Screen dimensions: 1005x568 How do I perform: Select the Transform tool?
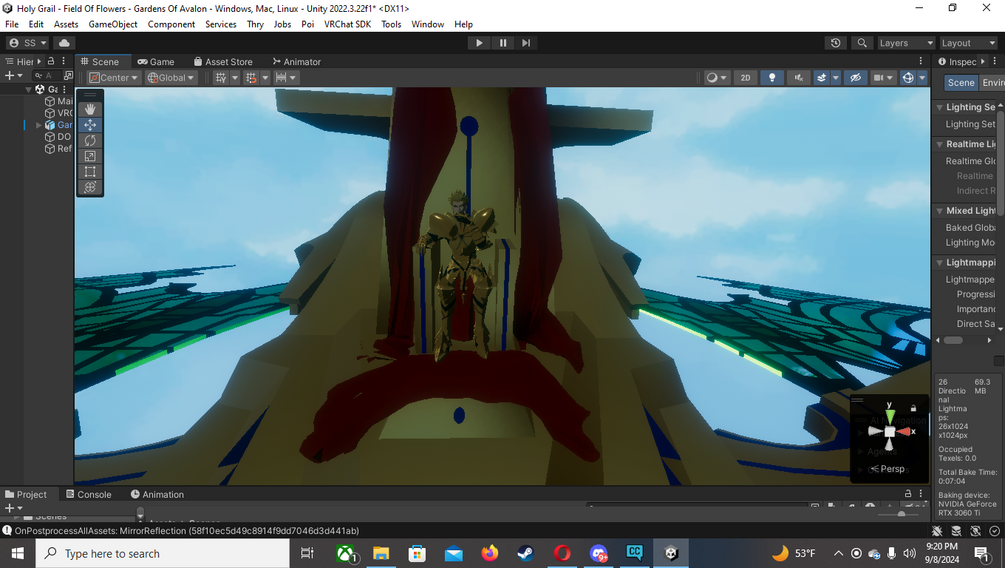[90, 187]
